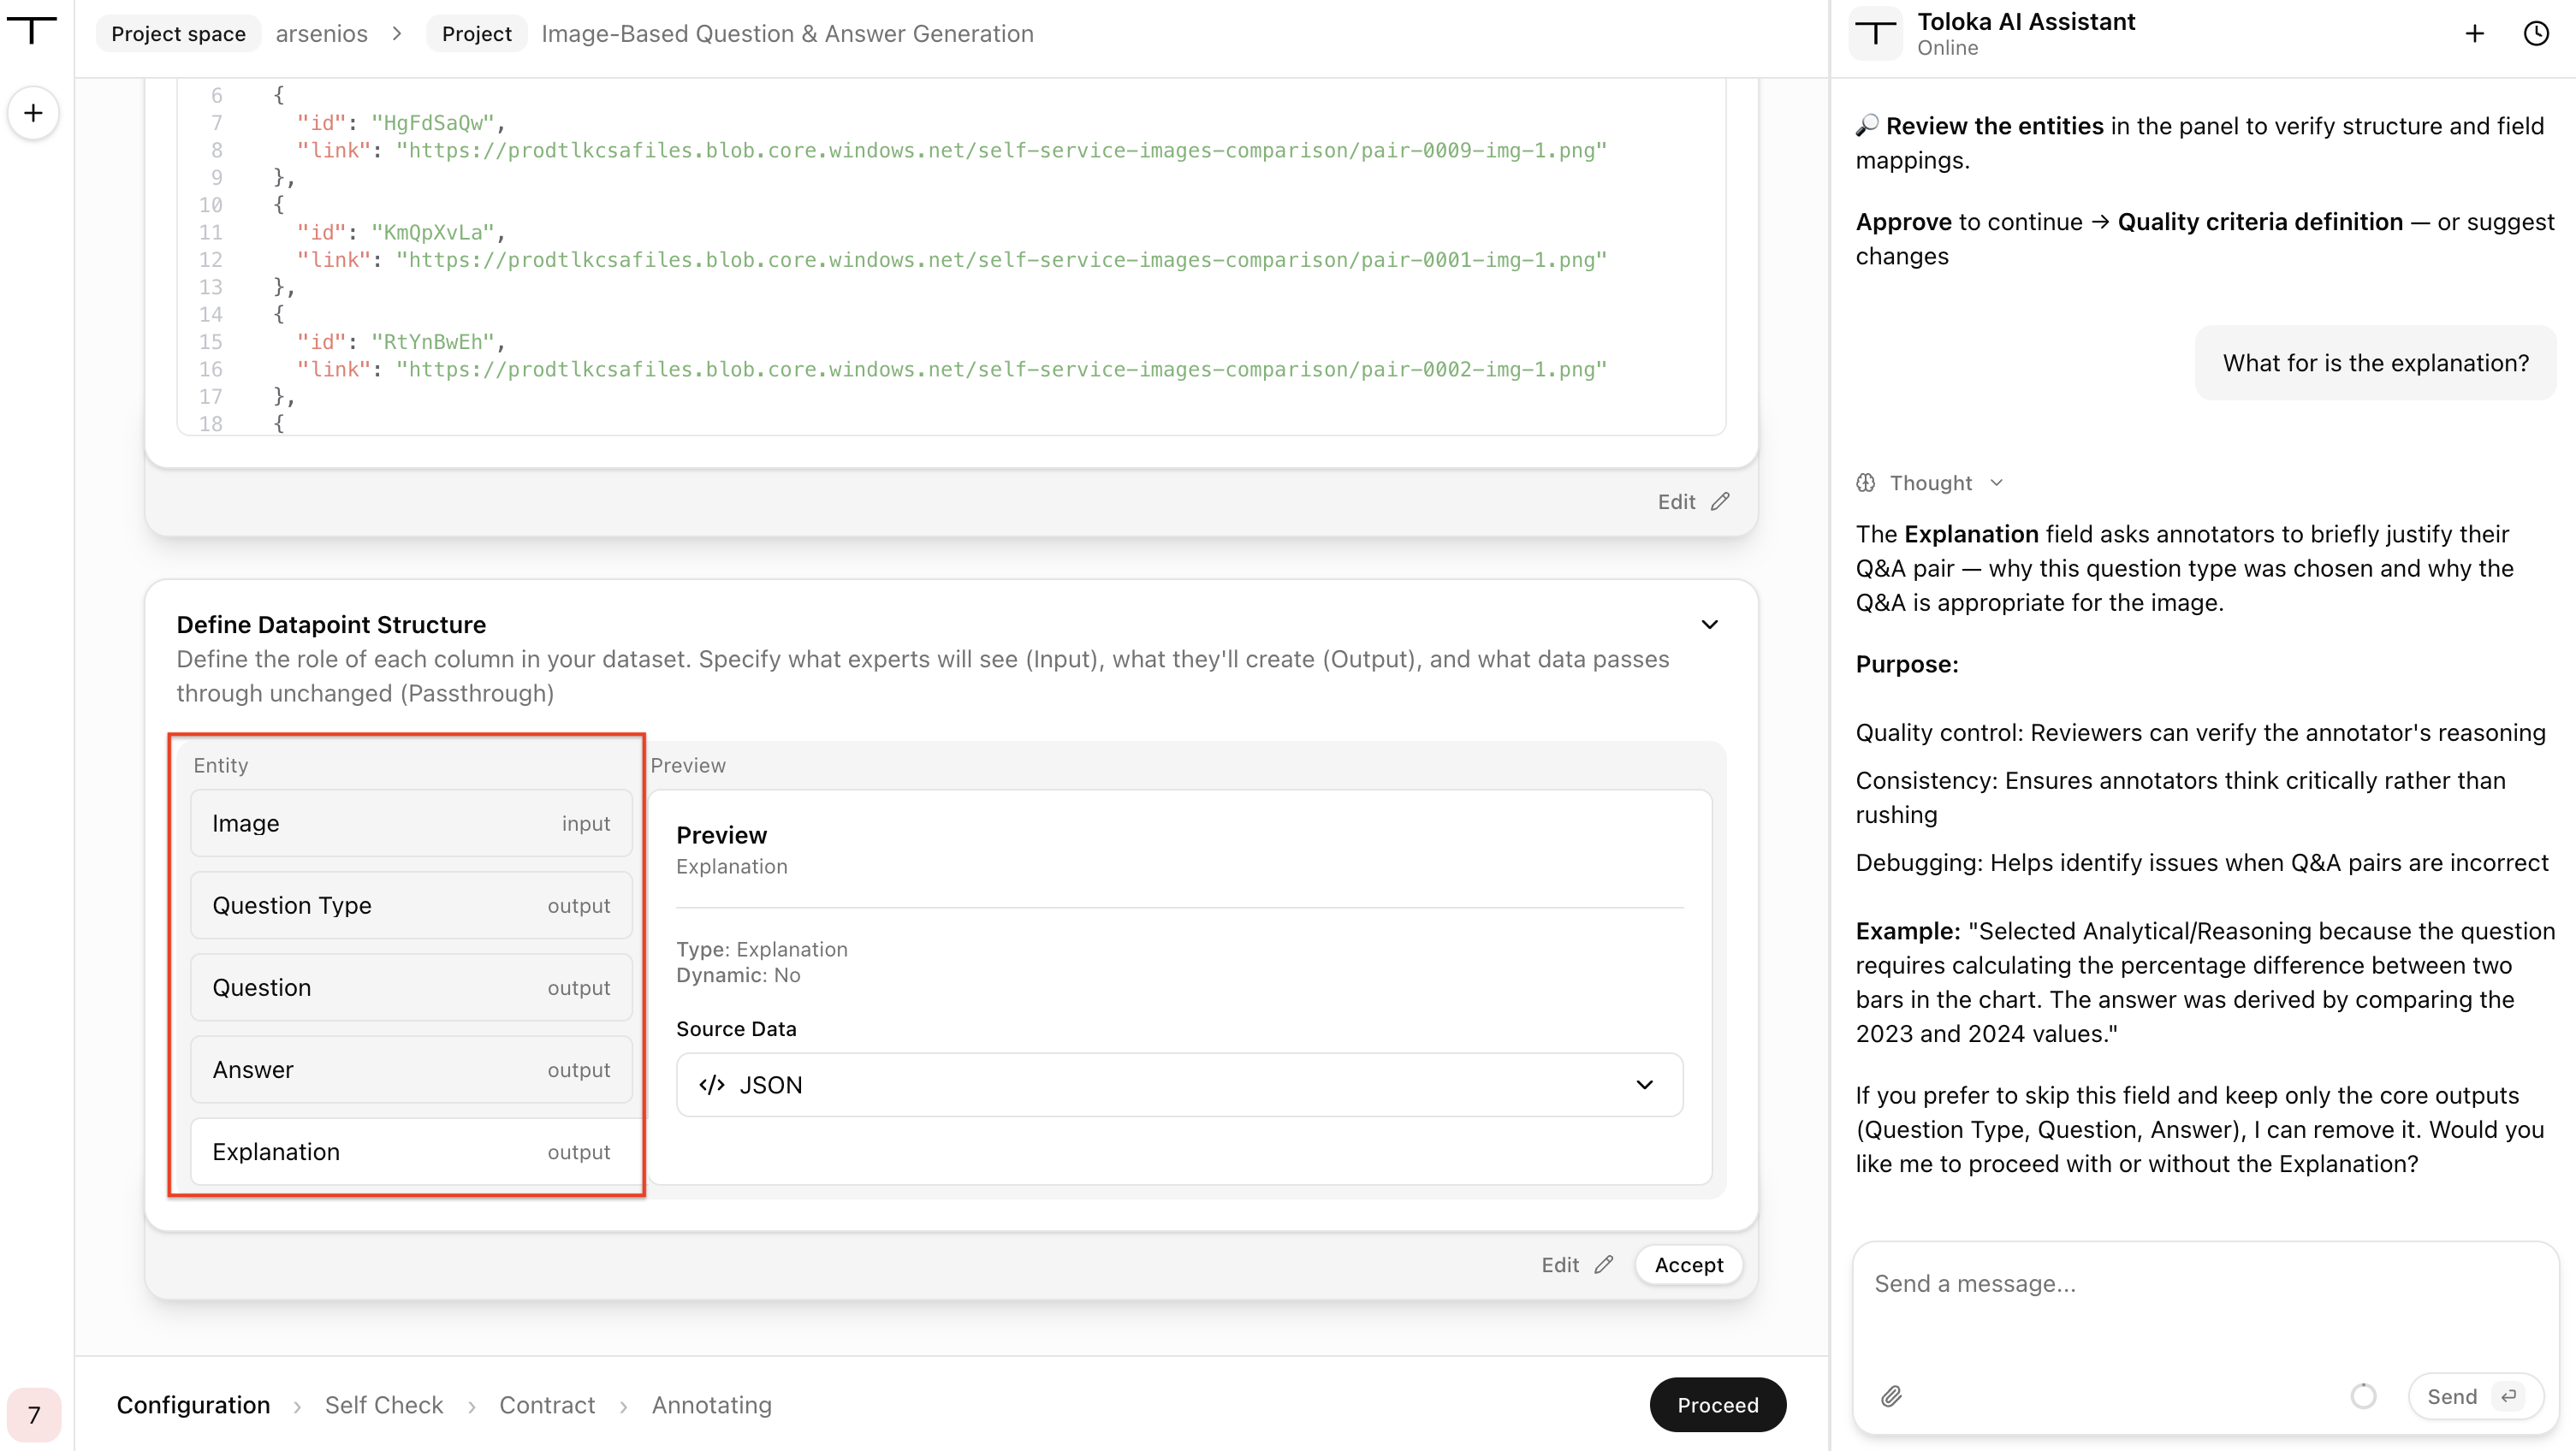
Task: Collapse the Define Datapoint Structure panel
Action: coord(1710,625)
